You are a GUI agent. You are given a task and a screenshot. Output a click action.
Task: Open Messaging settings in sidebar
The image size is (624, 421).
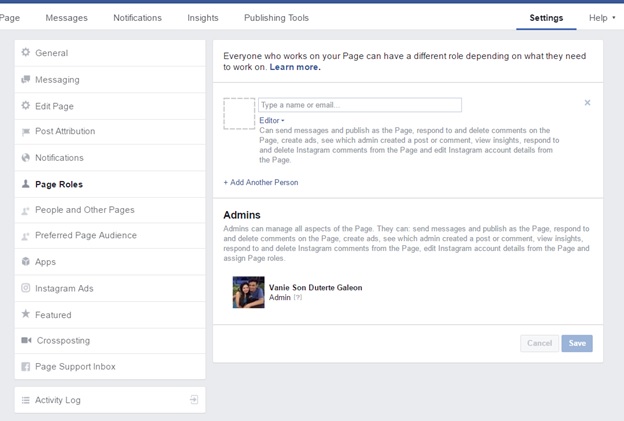110,80
